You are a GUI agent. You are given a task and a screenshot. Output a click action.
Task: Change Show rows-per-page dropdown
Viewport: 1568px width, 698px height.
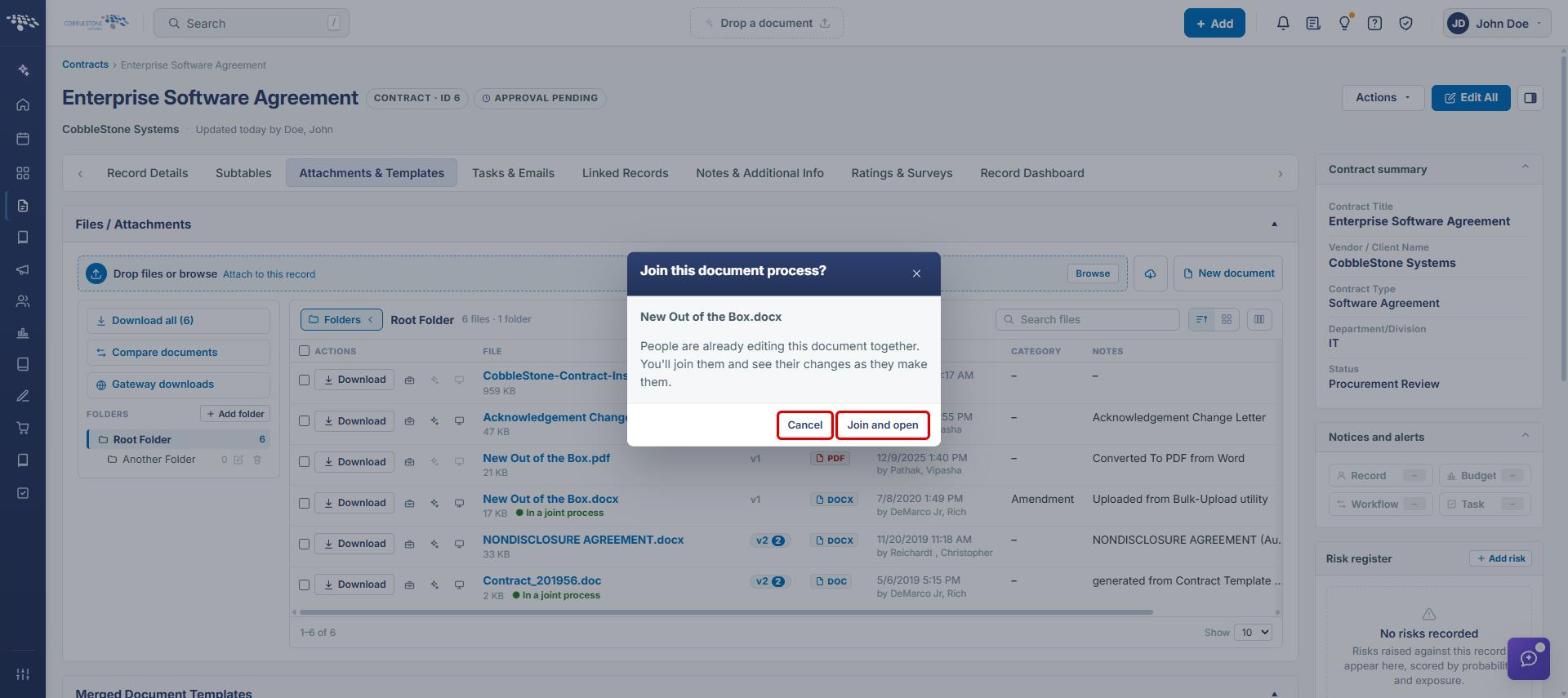pyautogui.click(x=1253, y=633)
